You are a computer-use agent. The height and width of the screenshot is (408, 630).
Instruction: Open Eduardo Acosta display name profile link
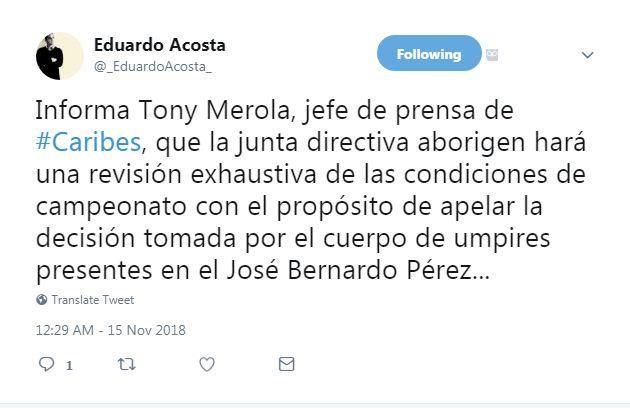tap(160, 45)
